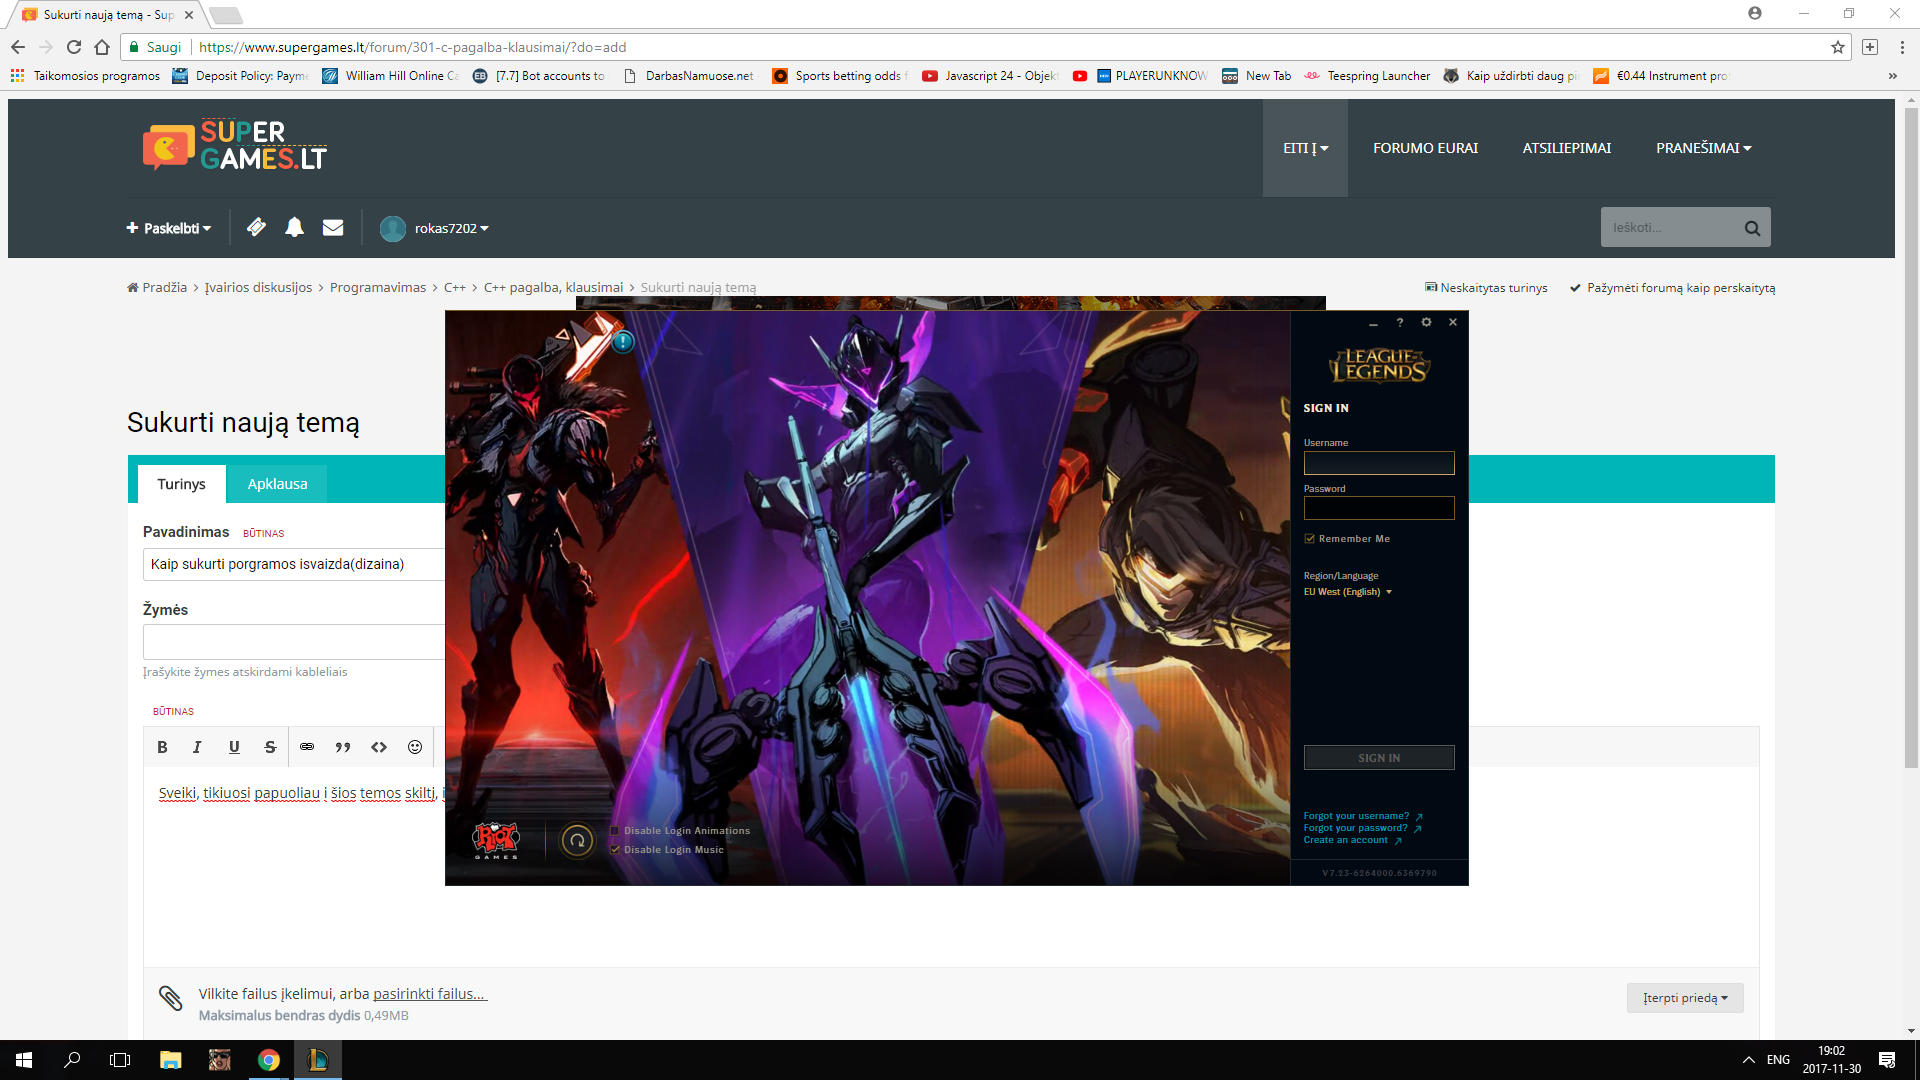Viewport: 1920px width, 1080px height.
Task: Open File Explorer from the taskbar
Action: click(170, 1060)
